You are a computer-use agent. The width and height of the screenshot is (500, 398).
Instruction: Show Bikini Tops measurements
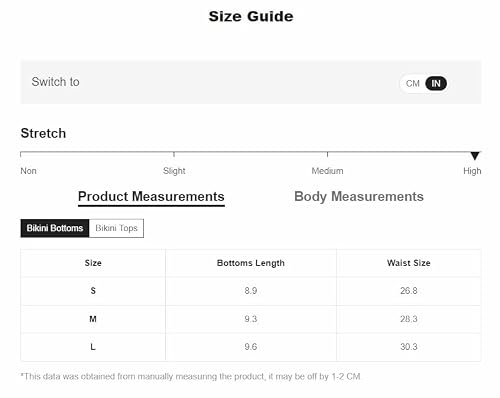tap(116, 228)
